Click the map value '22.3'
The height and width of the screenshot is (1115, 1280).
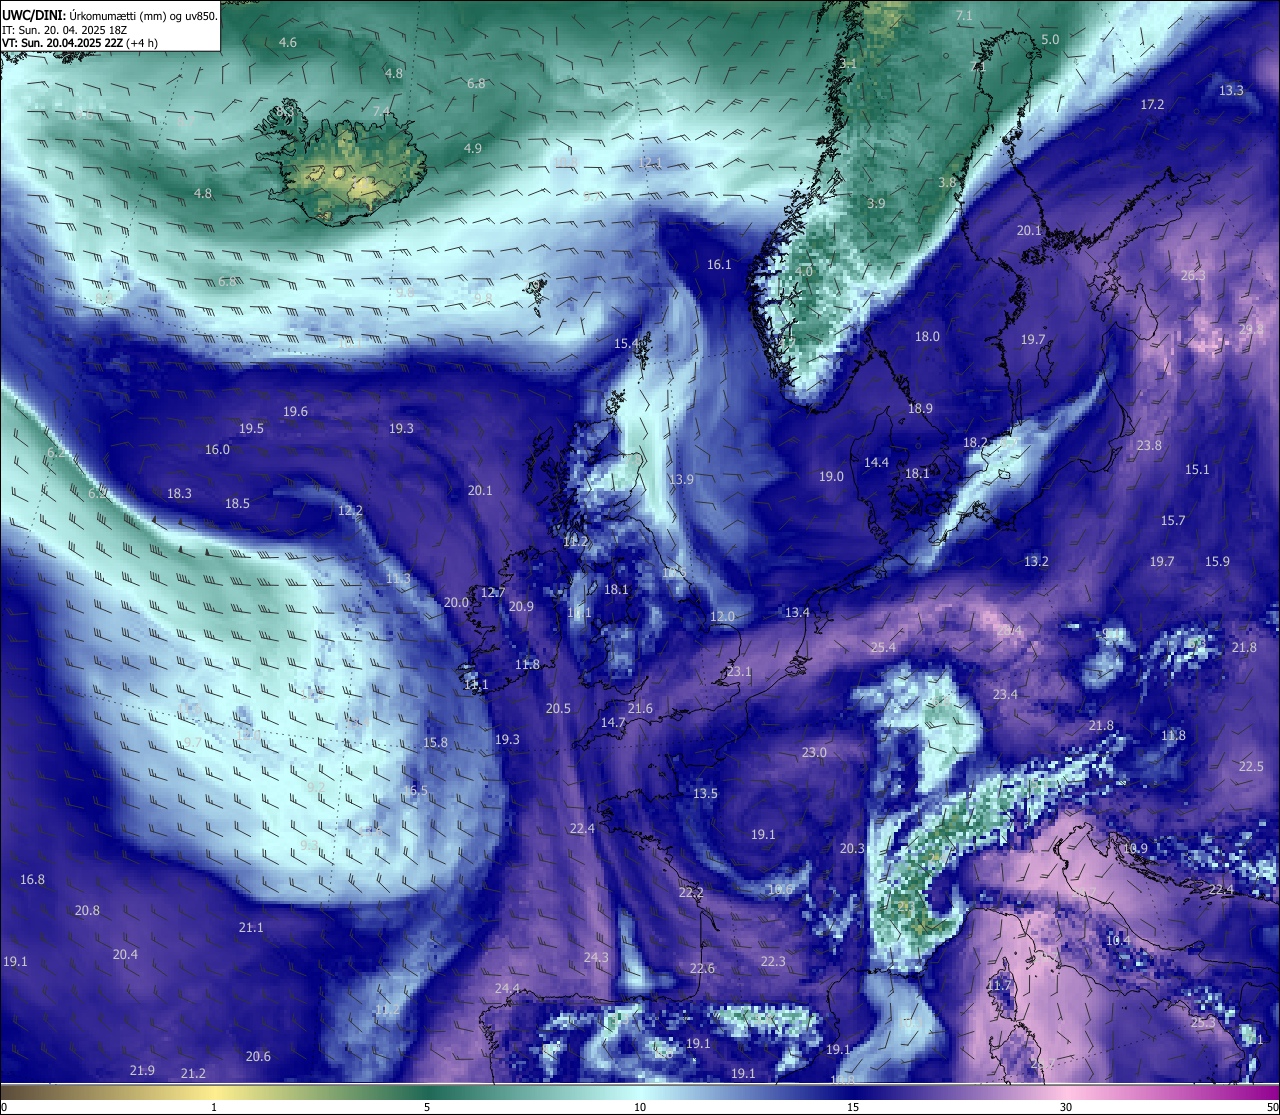[x=773, y=961]
